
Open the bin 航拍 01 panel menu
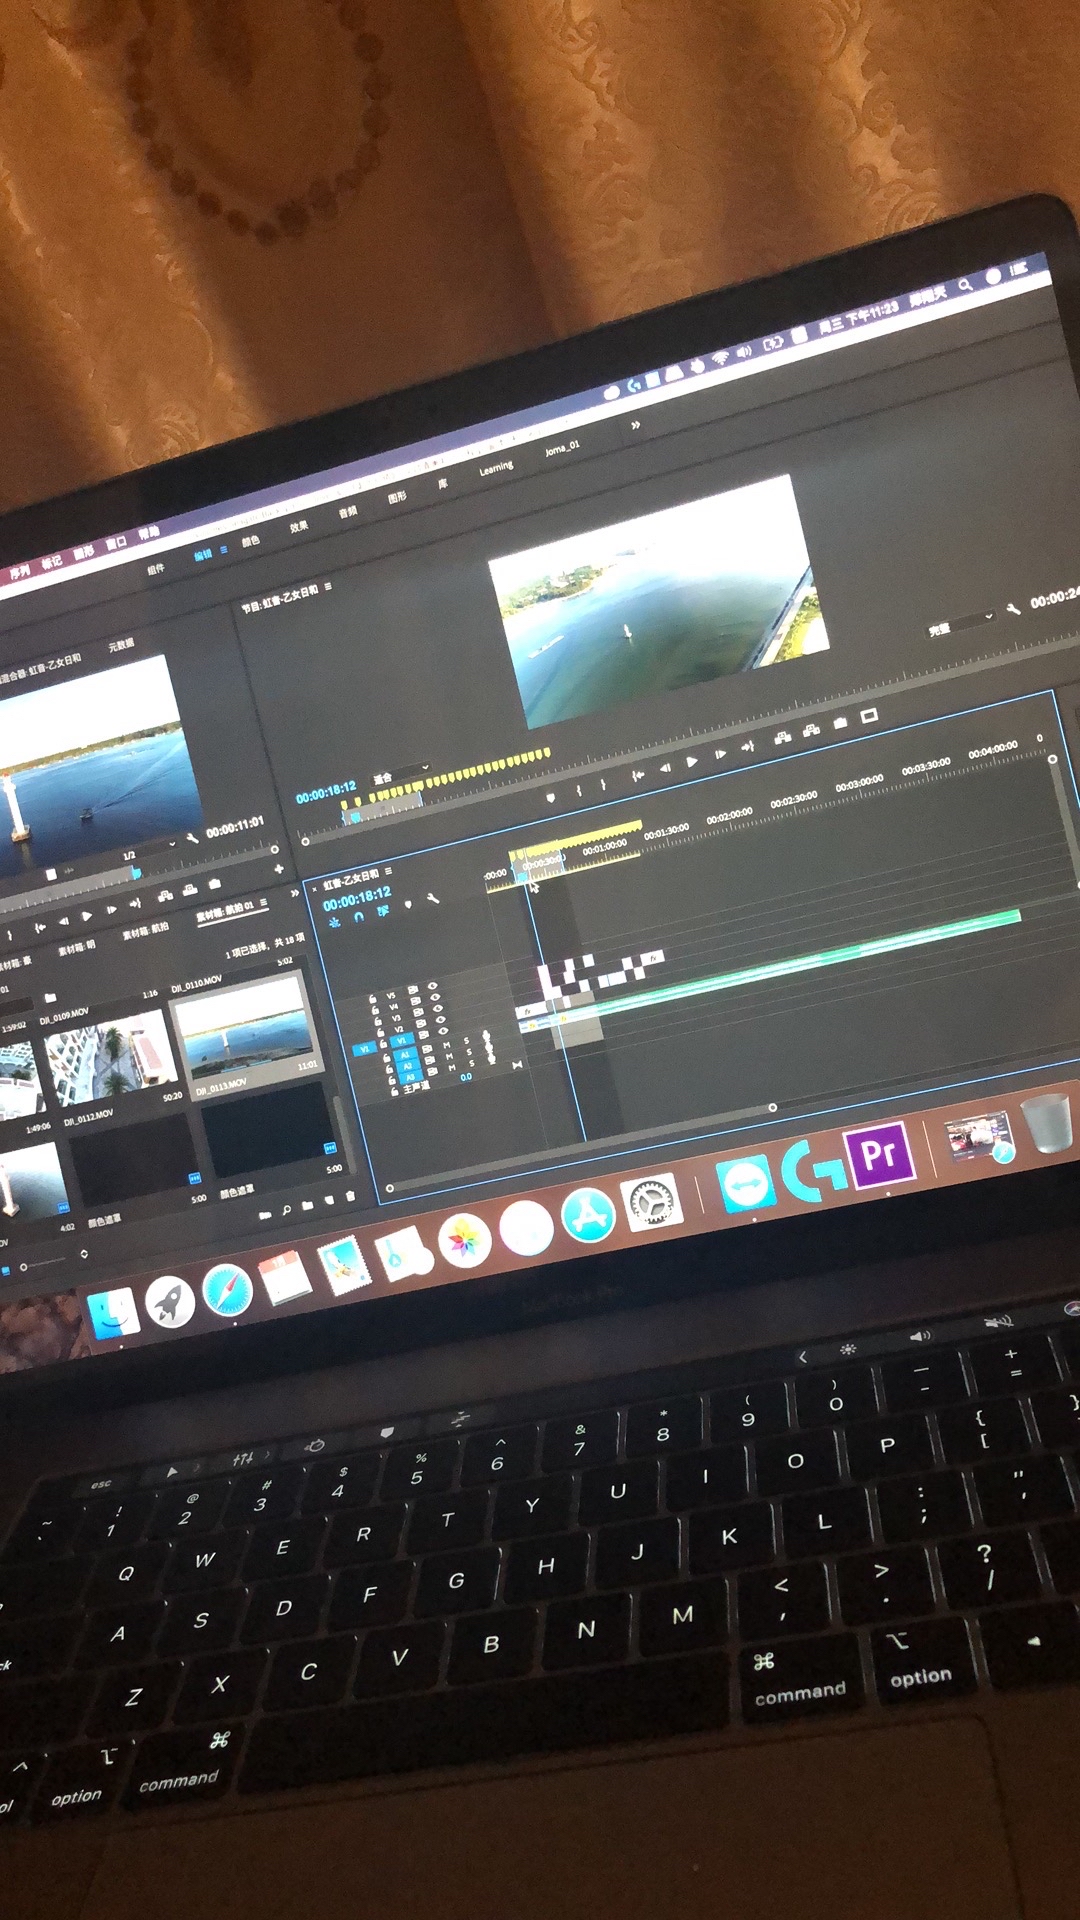[x=264, y=903]
